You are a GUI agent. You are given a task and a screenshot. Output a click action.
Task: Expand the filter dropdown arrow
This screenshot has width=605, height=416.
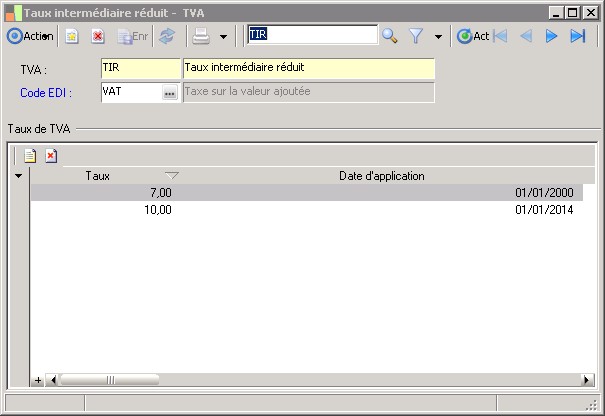point(438,37)
